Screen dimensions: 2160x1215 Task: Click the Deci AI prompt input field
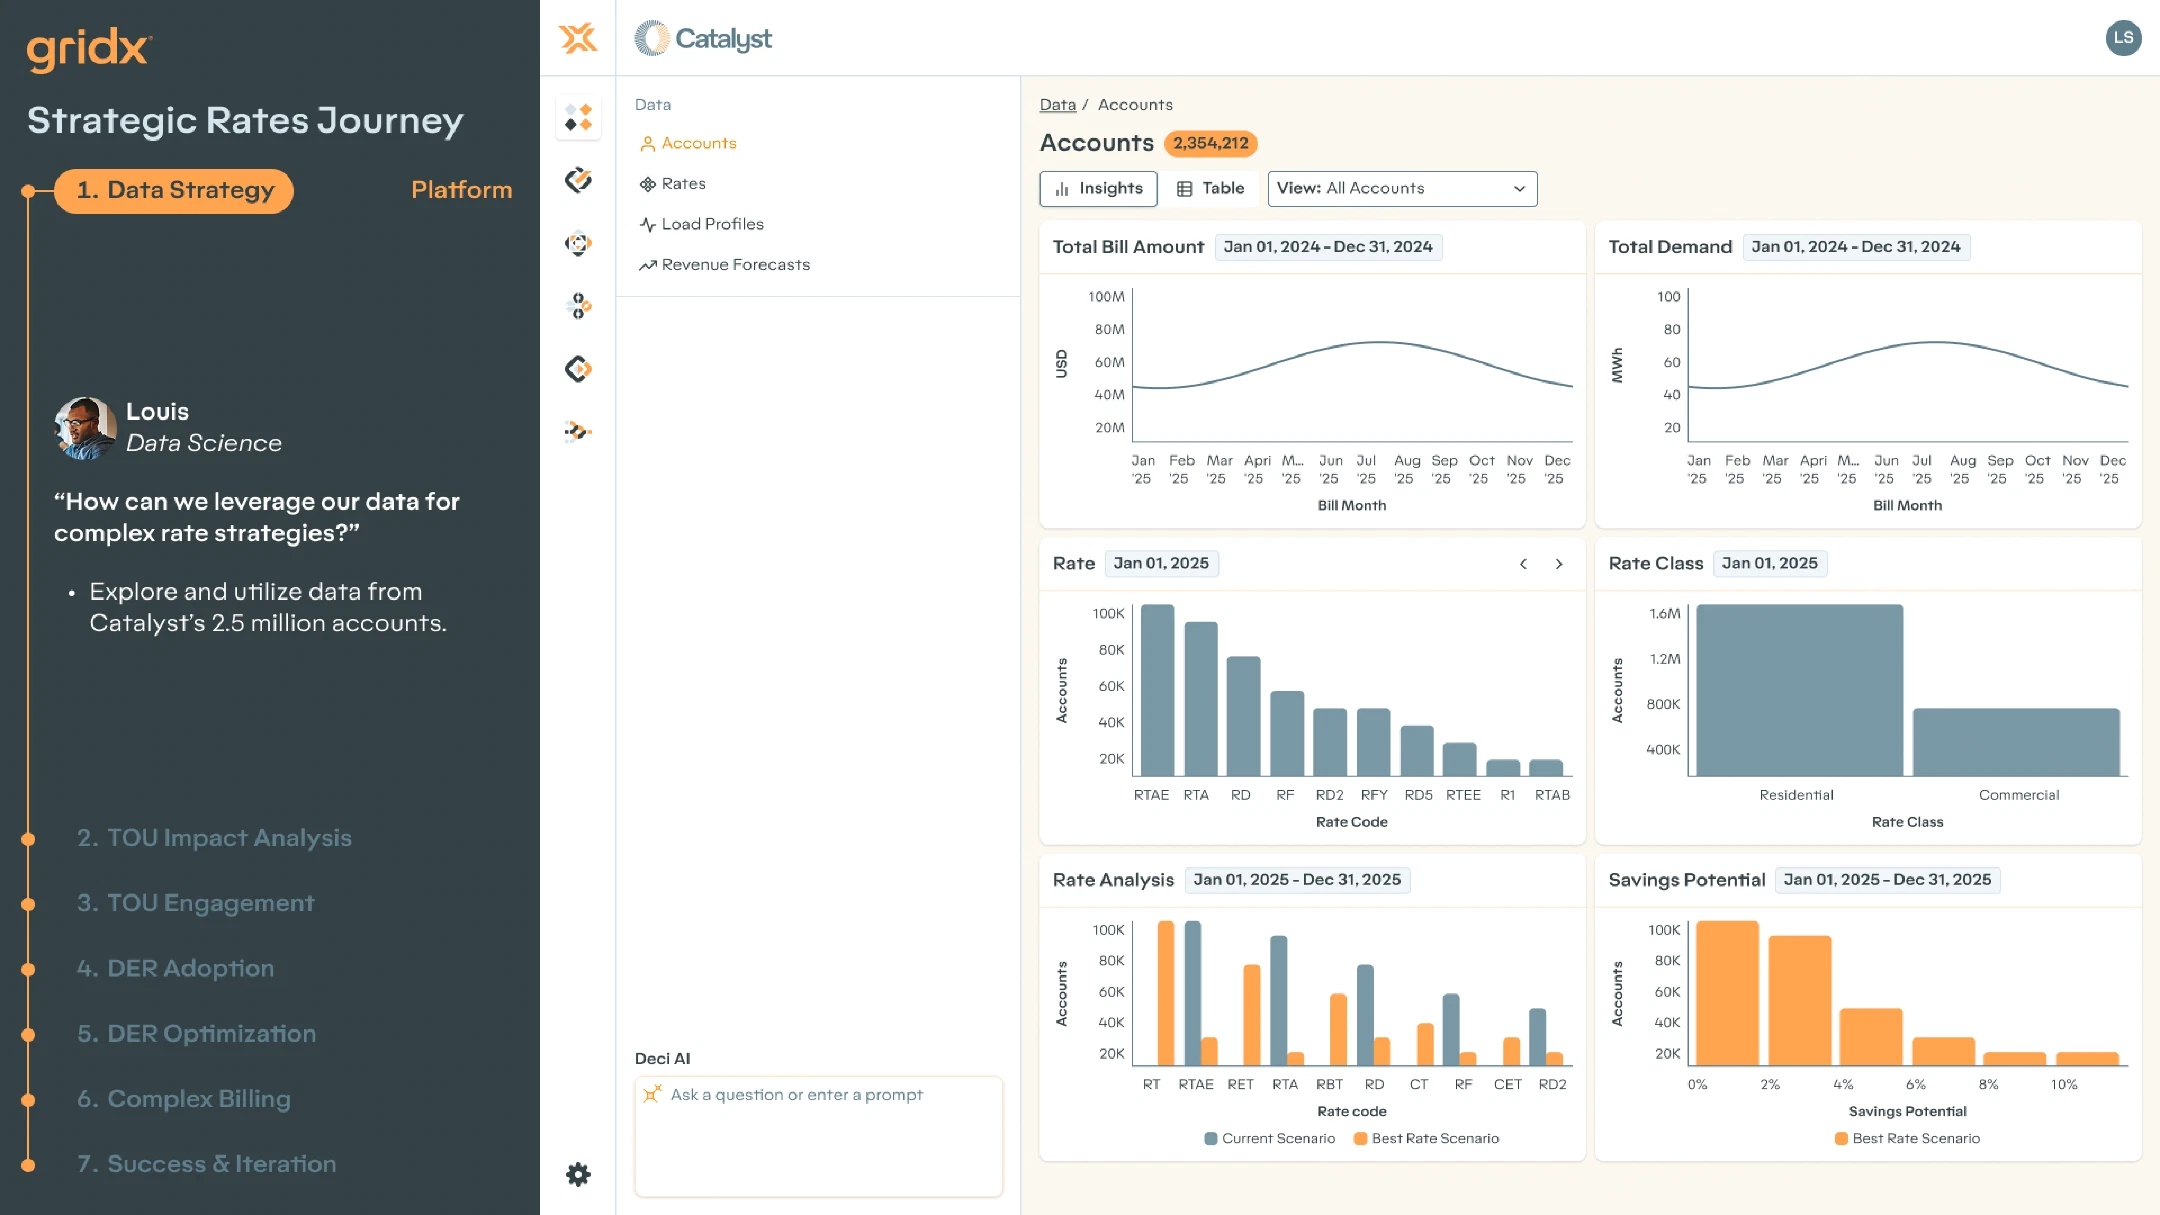(x=818, y=1136)
